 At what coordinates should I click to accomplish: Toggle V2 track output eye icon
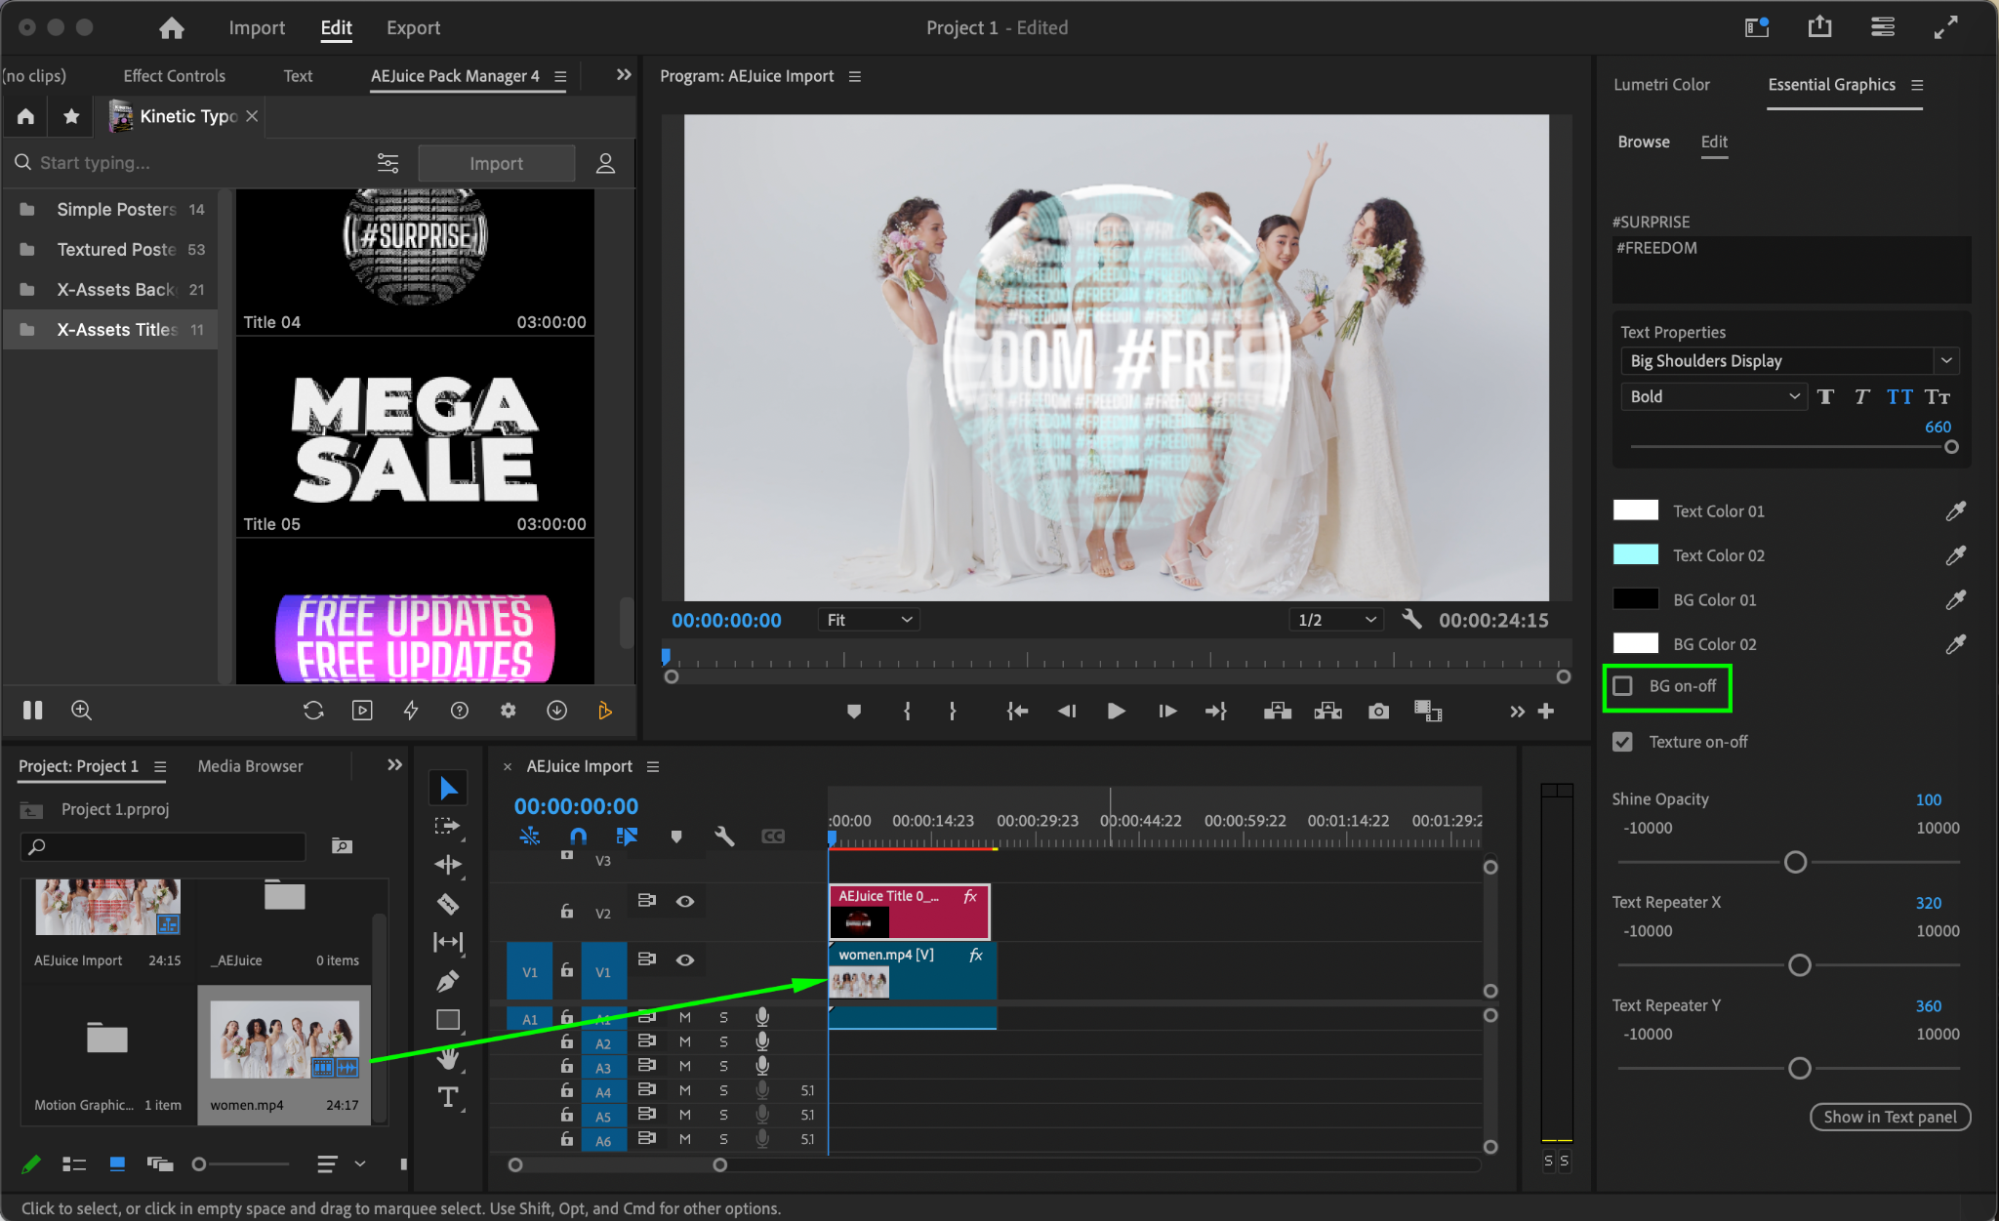click(685, 901)
